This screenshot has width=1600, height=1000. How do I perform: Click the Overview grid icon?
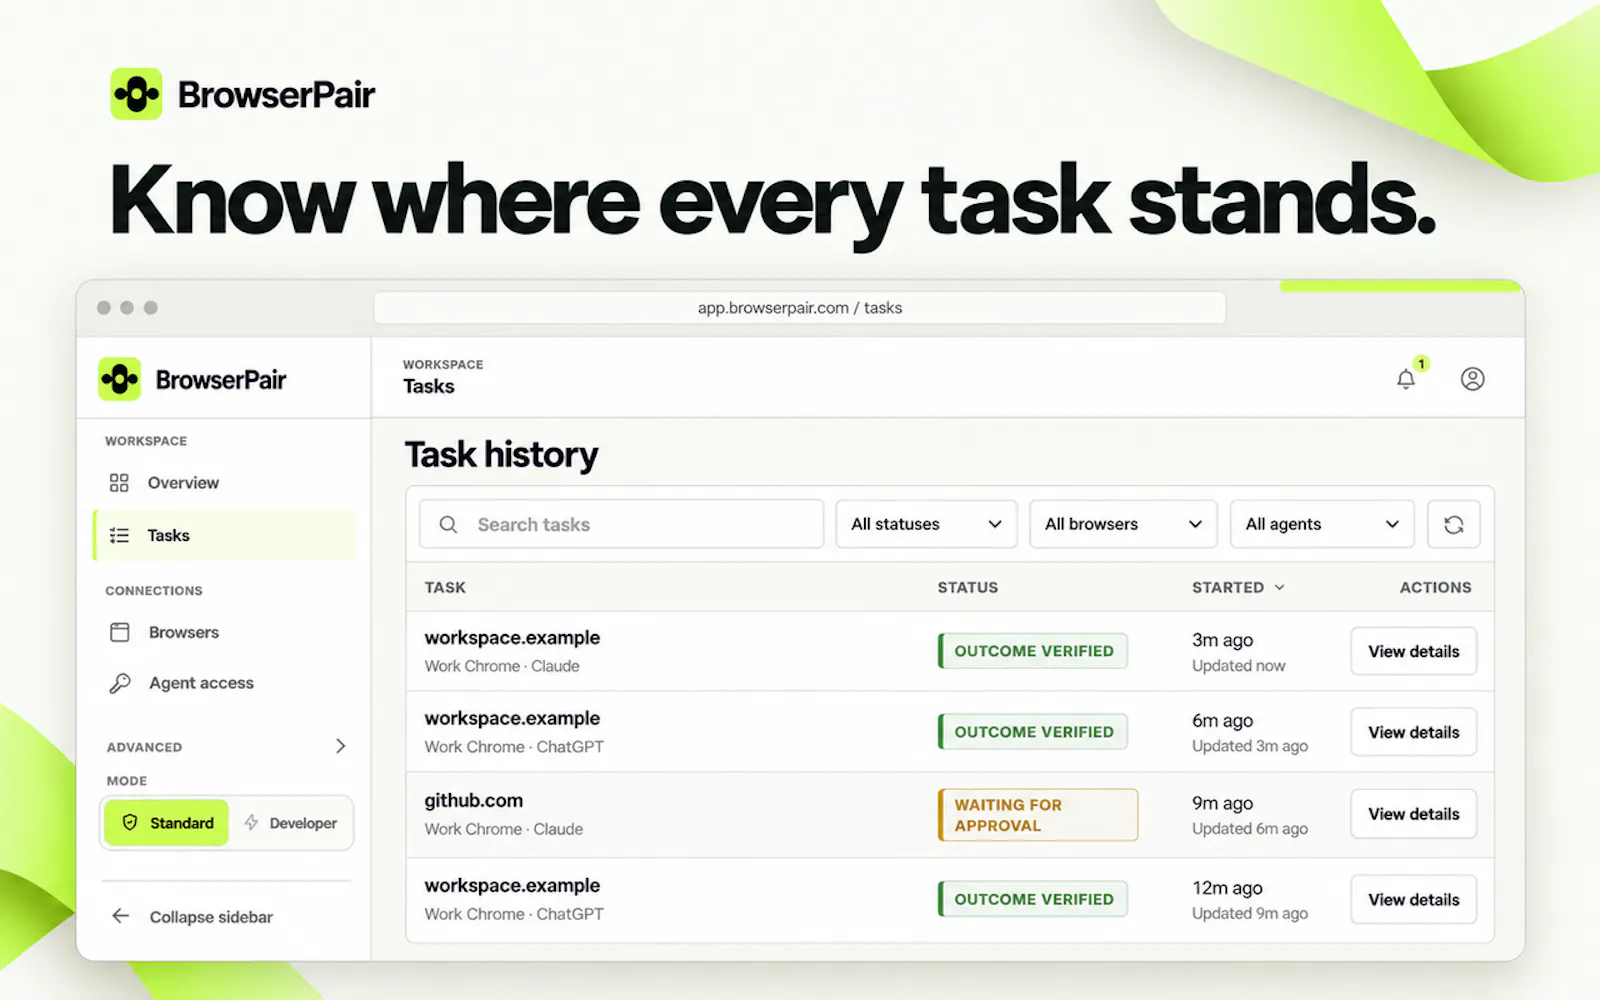[x=119, y=483]
